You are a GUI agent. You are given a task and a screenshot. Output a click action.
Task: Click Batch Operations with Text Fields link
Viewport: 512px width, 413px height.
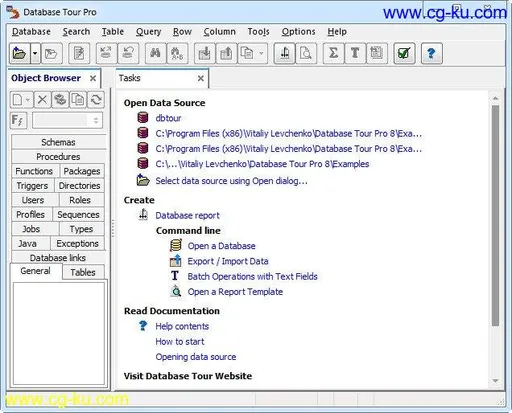[252, 277]
